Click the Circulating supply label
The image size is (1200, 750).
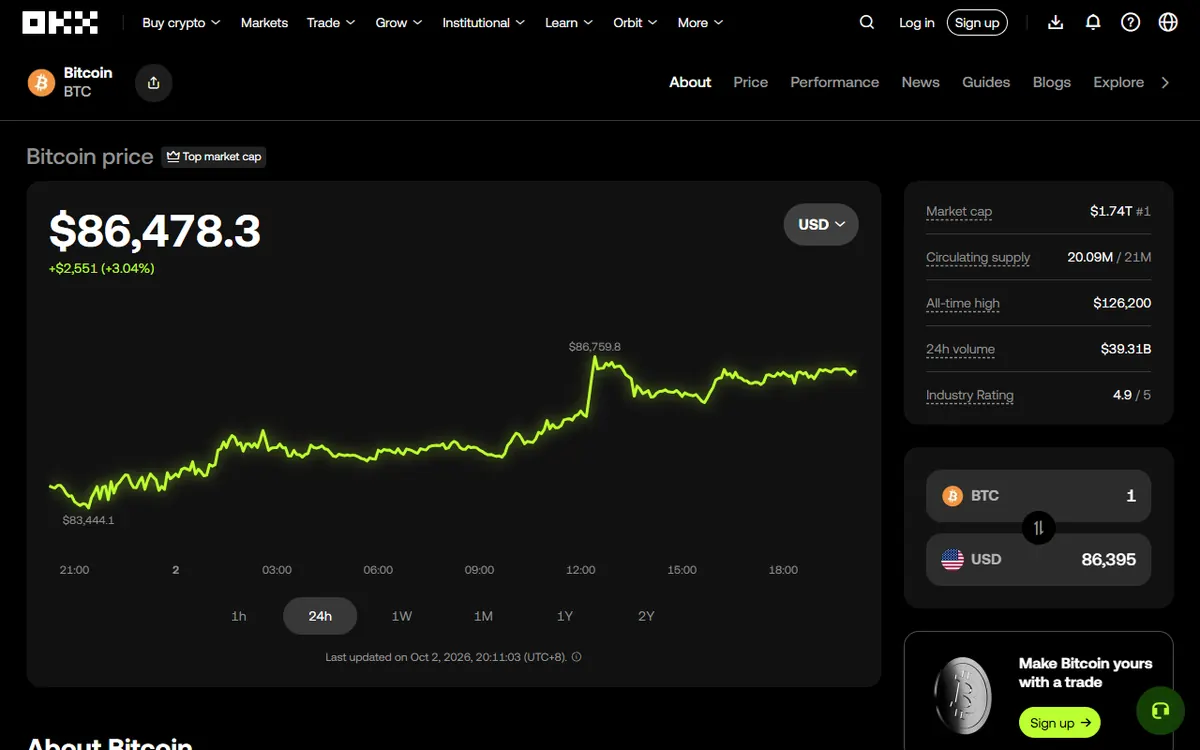[x=978, y=257]
